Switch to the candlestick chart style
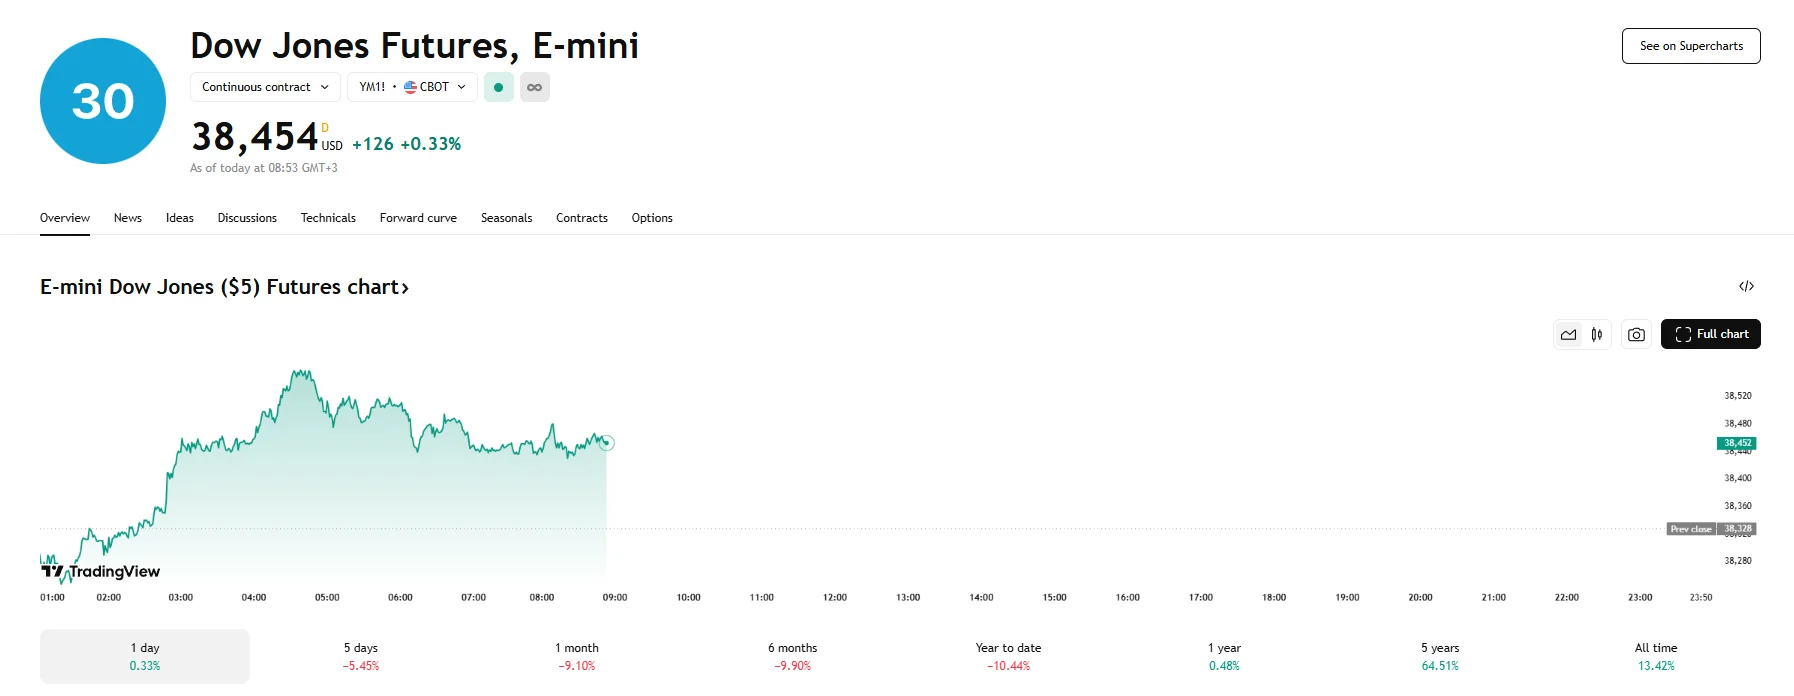This screenshot has width=1794, height=696. pyautogui.click(x=1597, y=335)
